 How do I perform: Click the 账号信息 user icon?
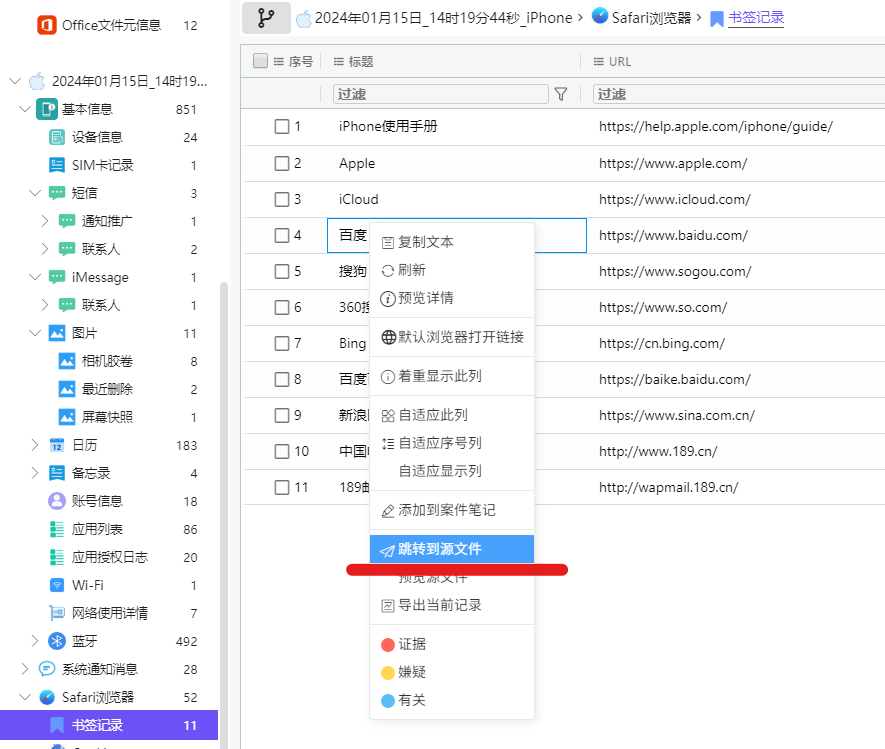click(x=56, y=501)
